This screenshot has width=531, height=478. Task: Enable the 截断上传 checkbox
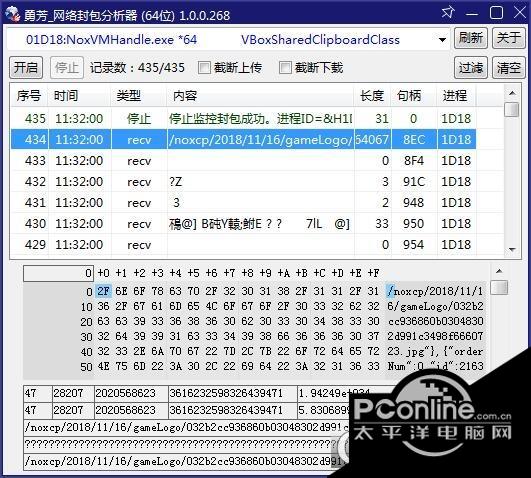pos(204,67)
